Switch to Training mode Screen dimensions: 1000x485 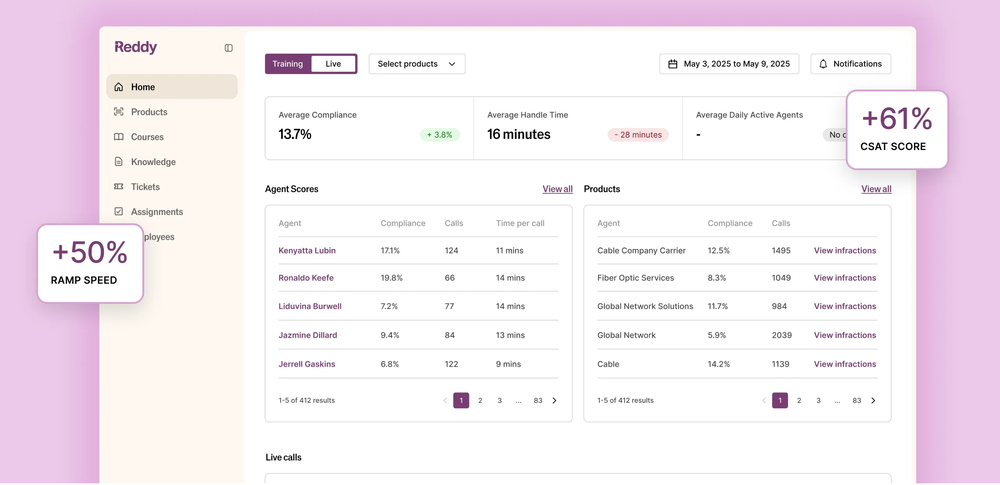pyautogui.click(x=288, y=64)
